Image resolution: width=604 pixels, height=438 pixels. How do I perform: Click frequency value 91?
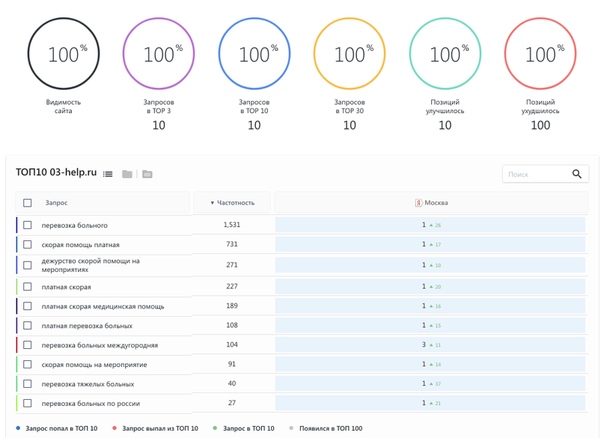pyautogui.click(x=232, y=364)
